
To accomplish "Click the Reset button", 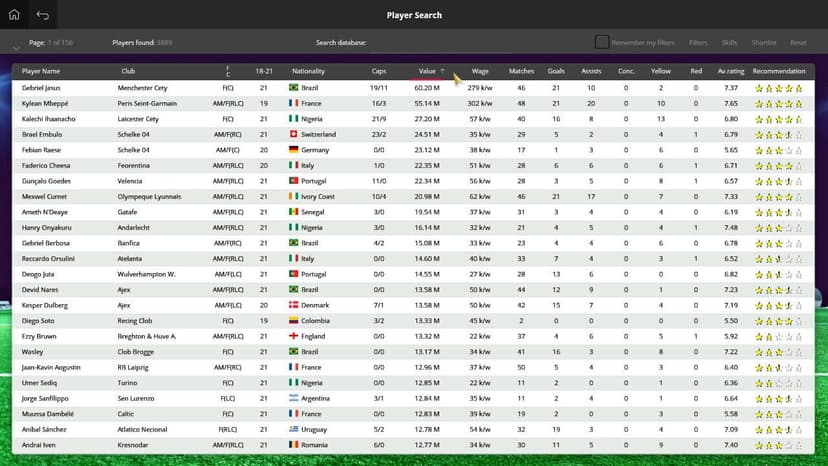I will 798,43.
